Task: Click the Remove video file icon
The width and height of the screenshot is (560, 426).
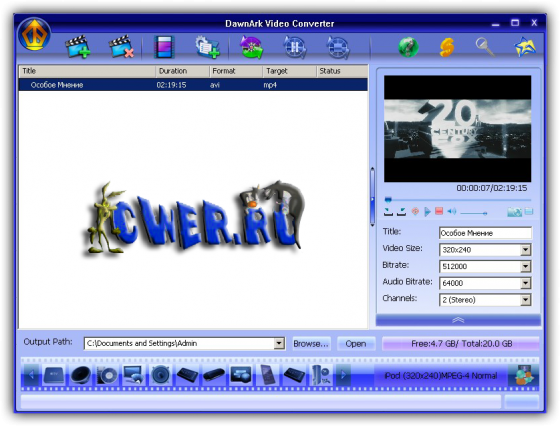Action: click(121, 46)
